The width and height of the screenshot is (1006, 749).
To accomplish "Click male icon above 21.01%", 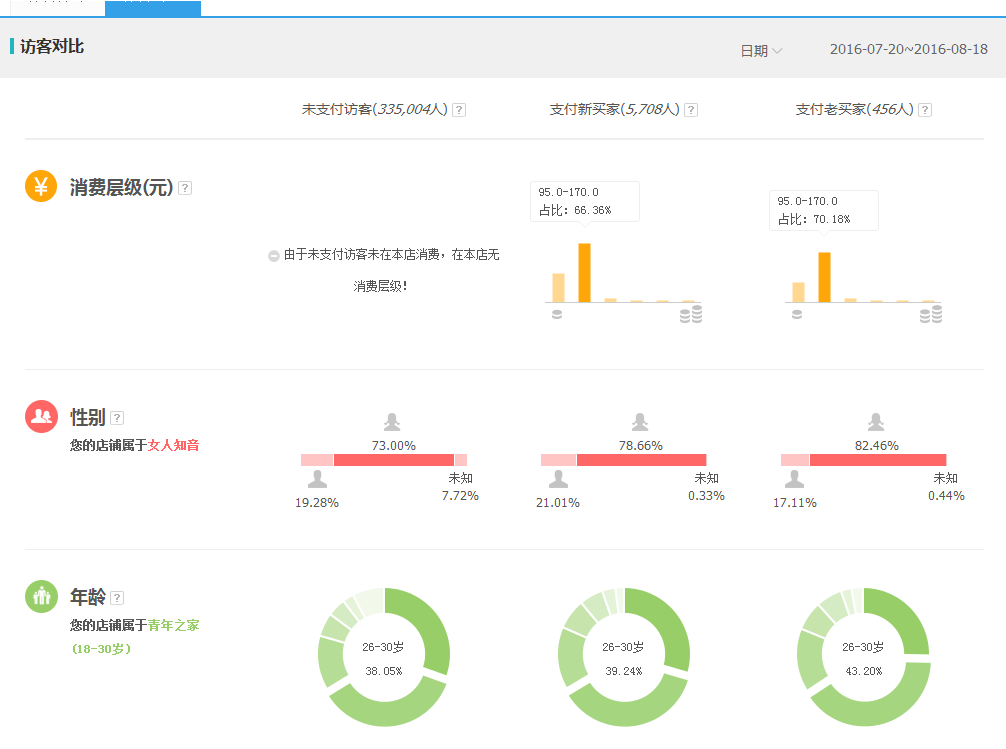I will [558, 479].
